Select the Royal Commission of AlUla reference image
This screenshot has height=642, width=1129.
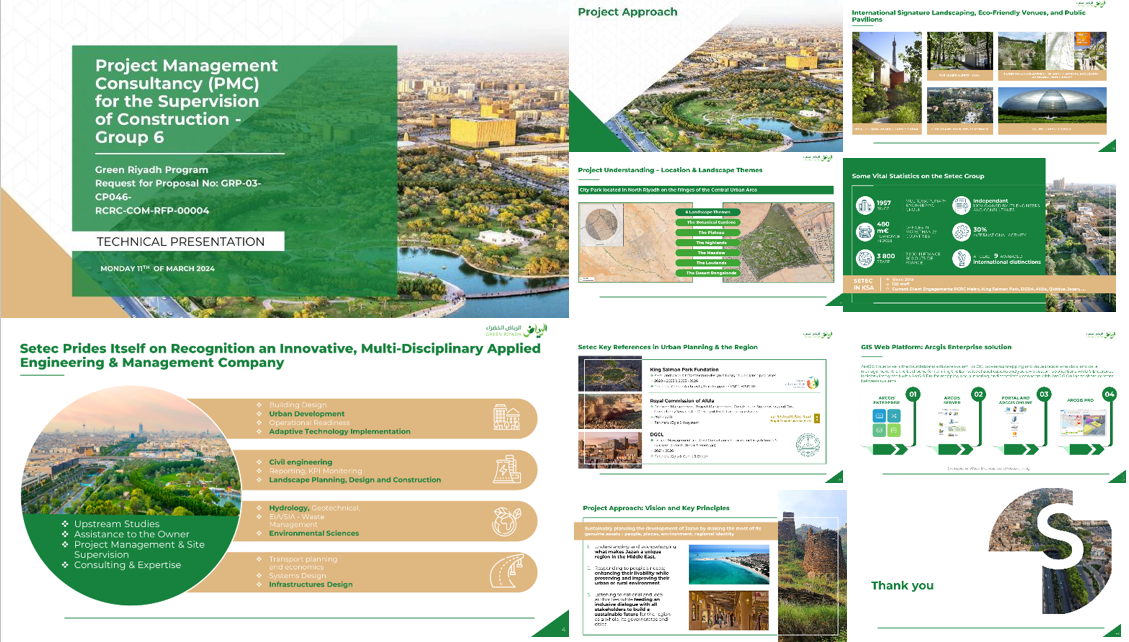[x=609, y=412]
